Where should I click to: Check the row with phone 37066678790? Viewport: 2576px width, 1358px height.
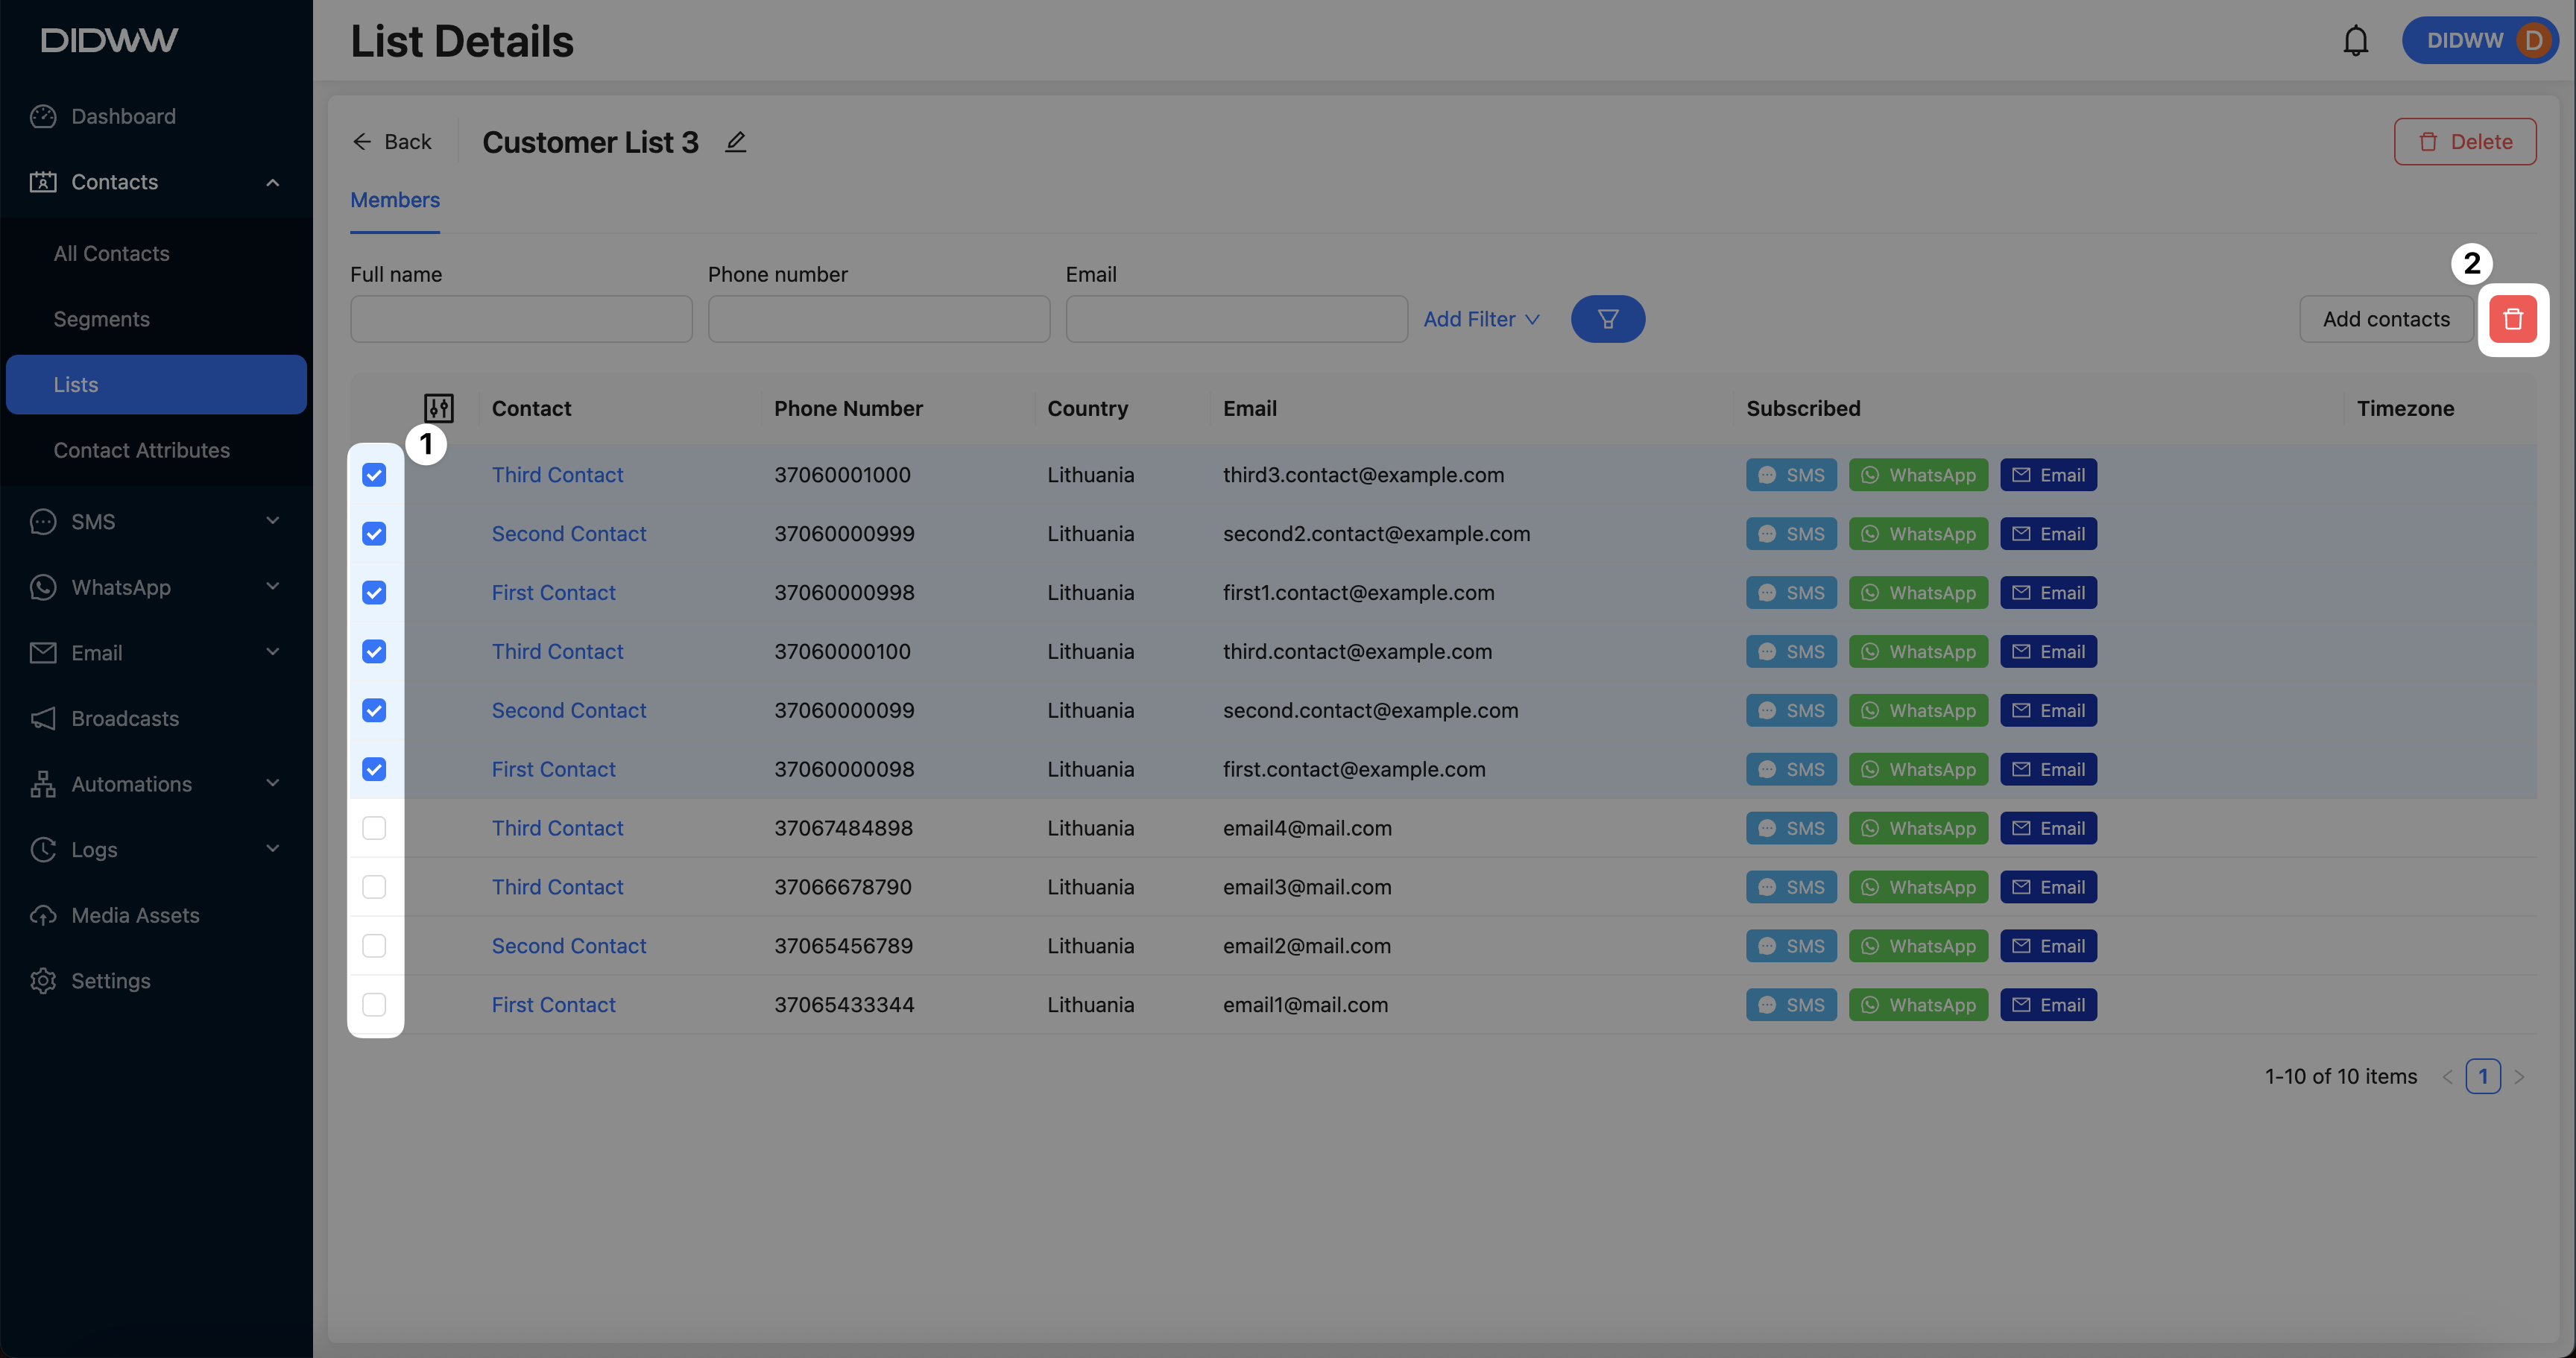coord(374,887)
